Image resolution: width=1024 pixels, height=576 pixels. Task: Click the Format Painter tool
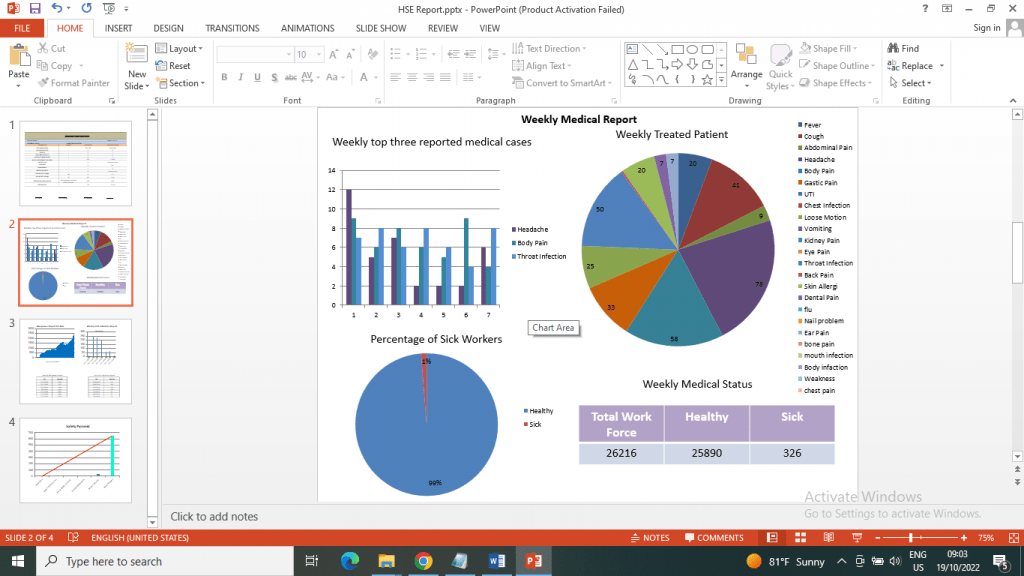coord(73,83)
